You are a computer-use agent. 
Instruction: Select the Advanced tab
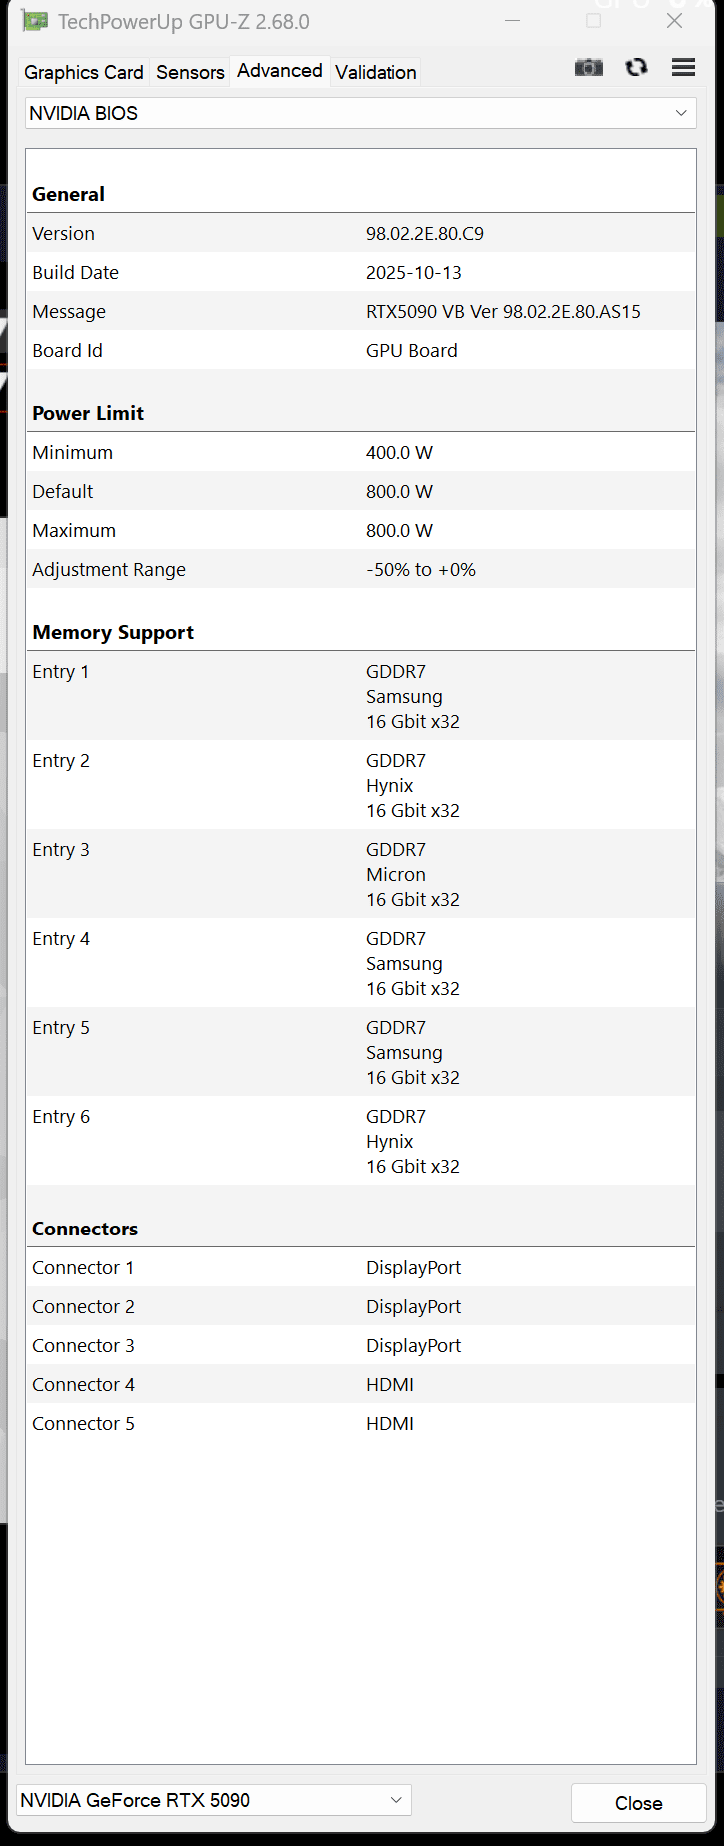tap(280, 71)
